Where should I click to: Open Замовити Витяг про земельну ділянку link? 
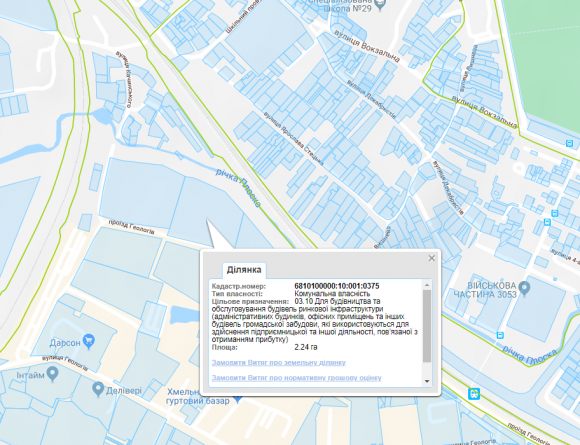point(279,363)
